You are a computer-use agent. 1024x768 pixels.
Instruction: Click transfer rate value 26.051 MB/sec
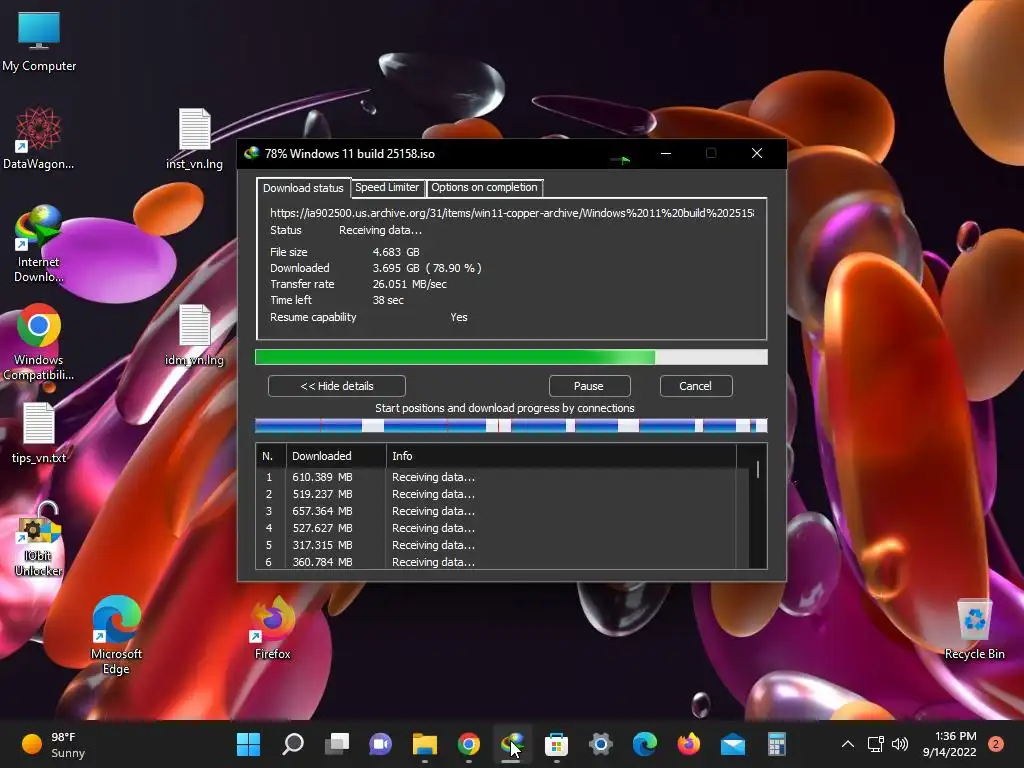pyautogui.click(x=409, y=284)
